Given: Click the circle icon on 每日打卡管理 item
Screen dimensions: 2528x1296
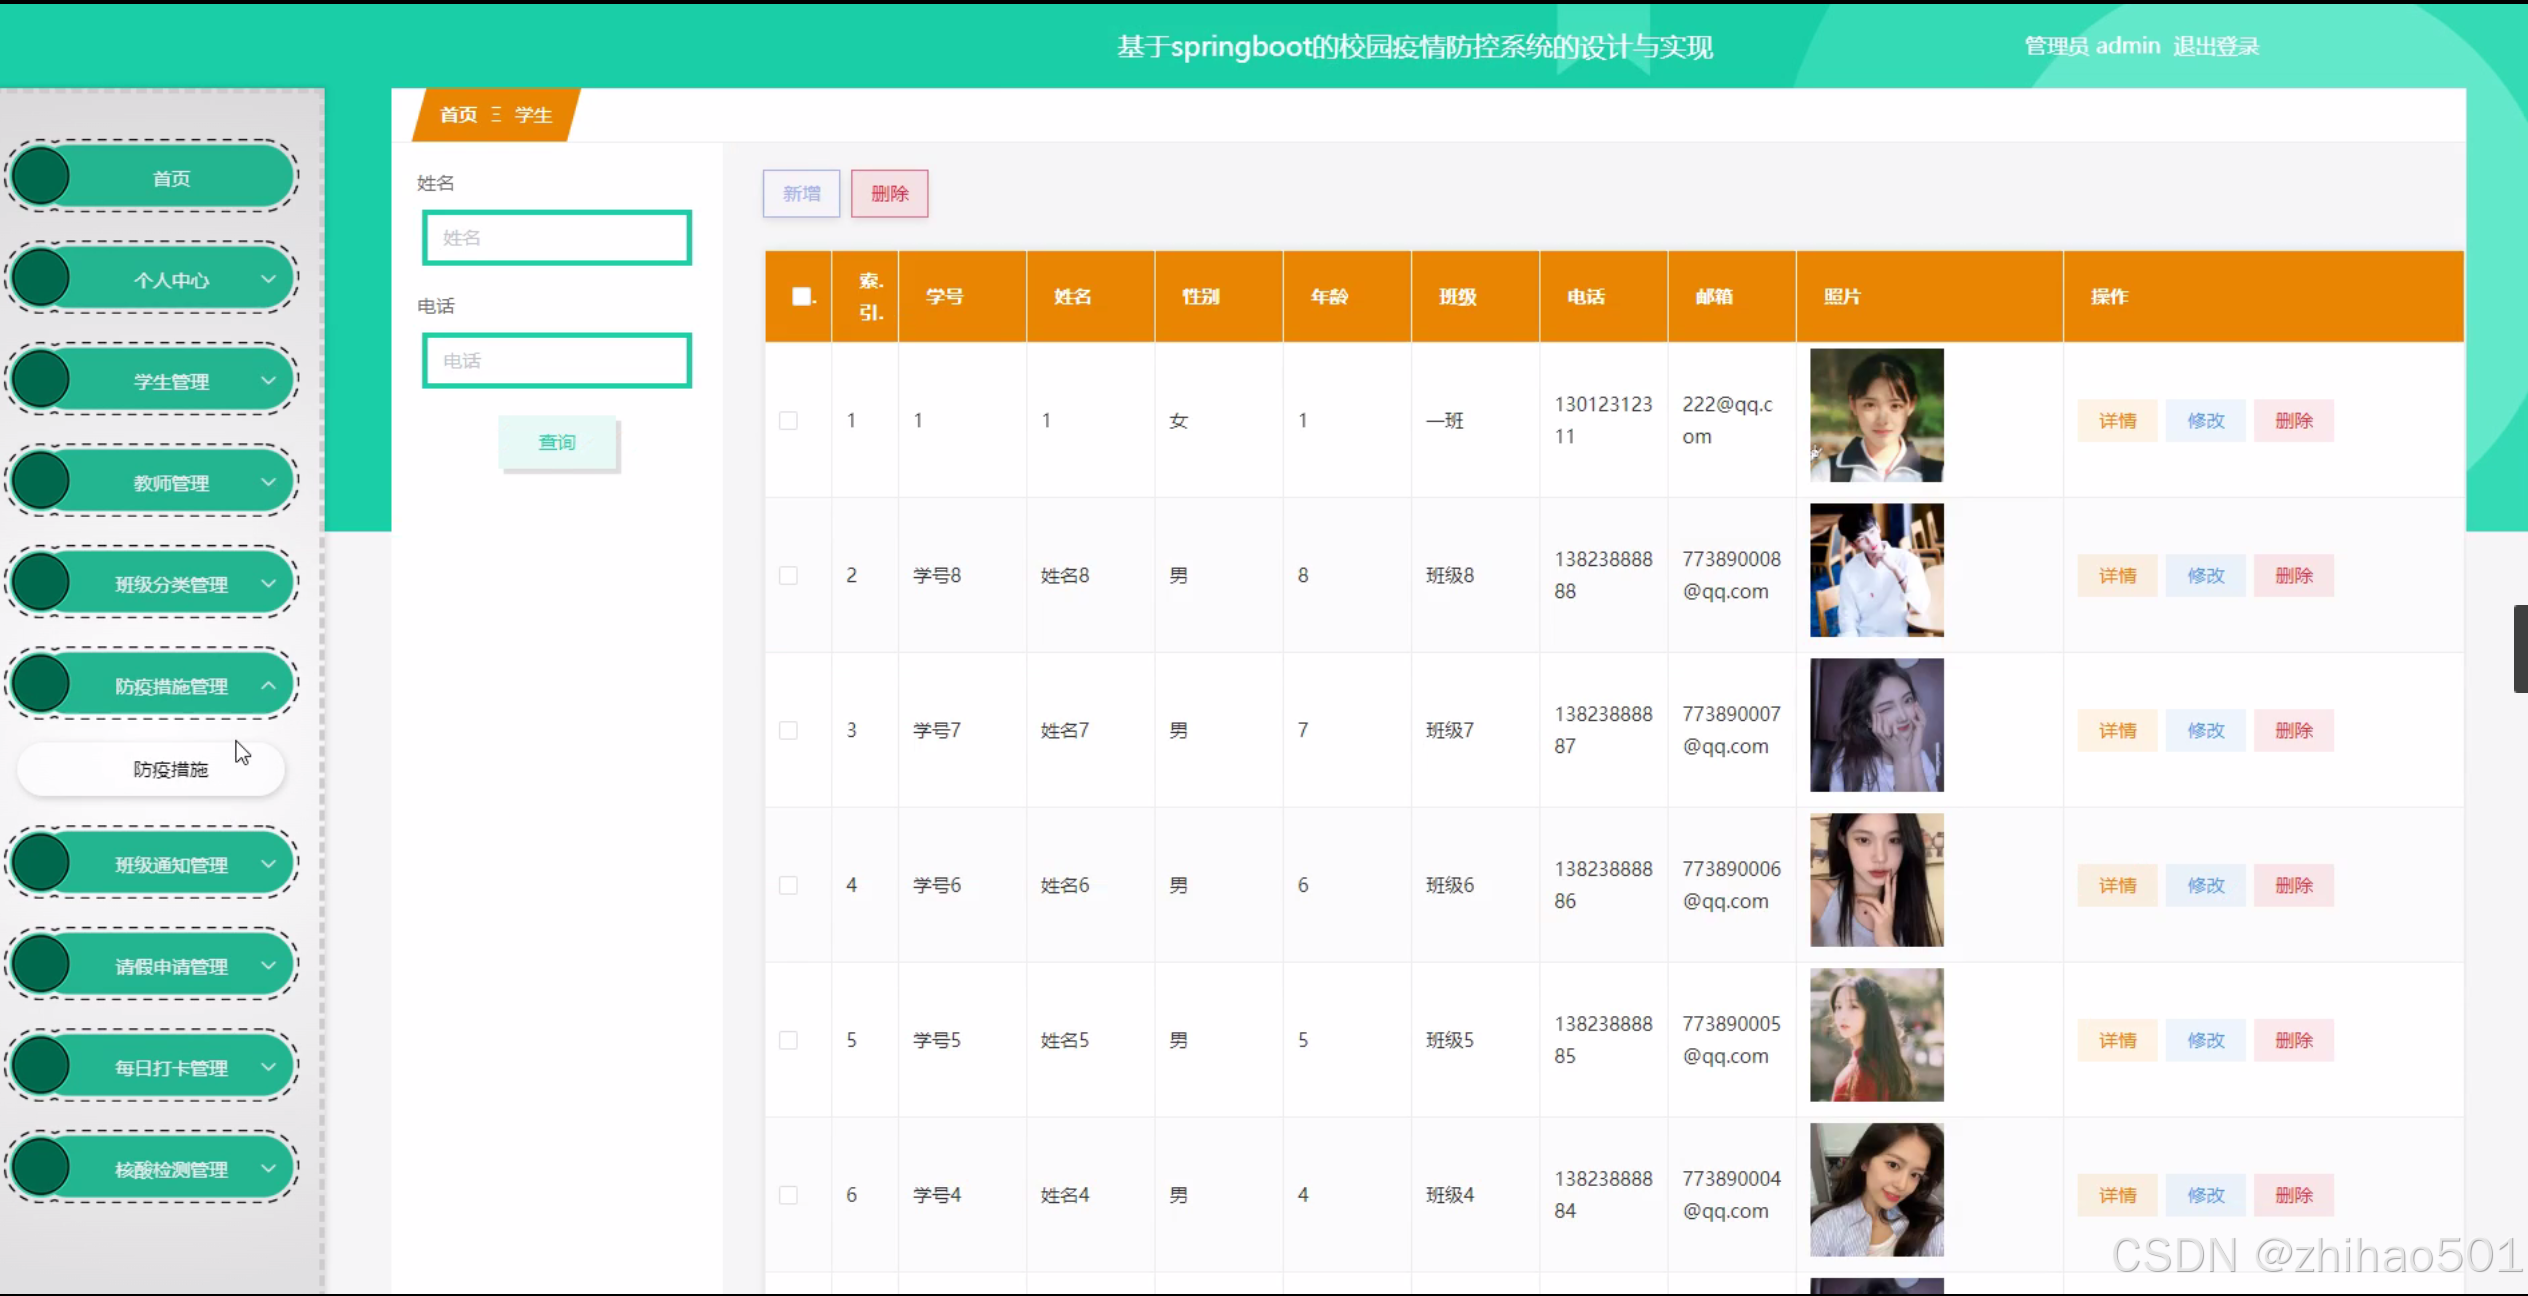Looking at the screenshot, I should 41,1066.
